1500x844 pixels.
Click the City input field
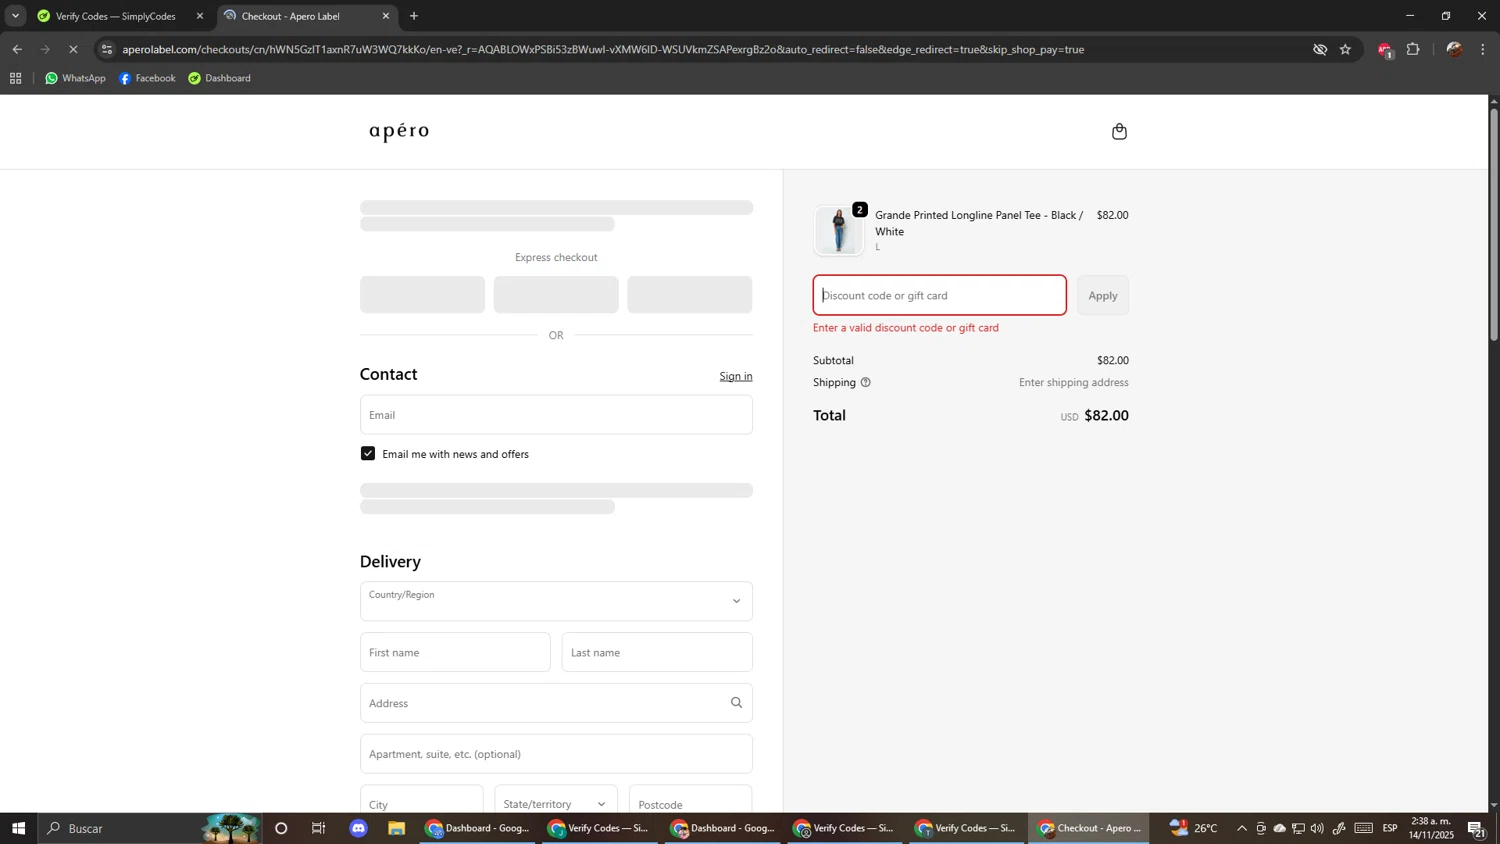(x=422, y=802)
